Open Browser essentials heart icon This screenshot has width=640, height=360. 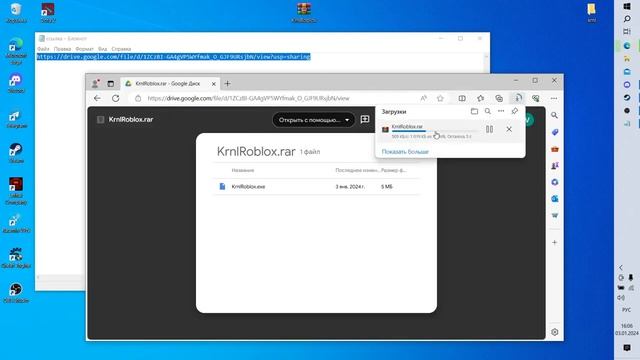click(536, 98)
